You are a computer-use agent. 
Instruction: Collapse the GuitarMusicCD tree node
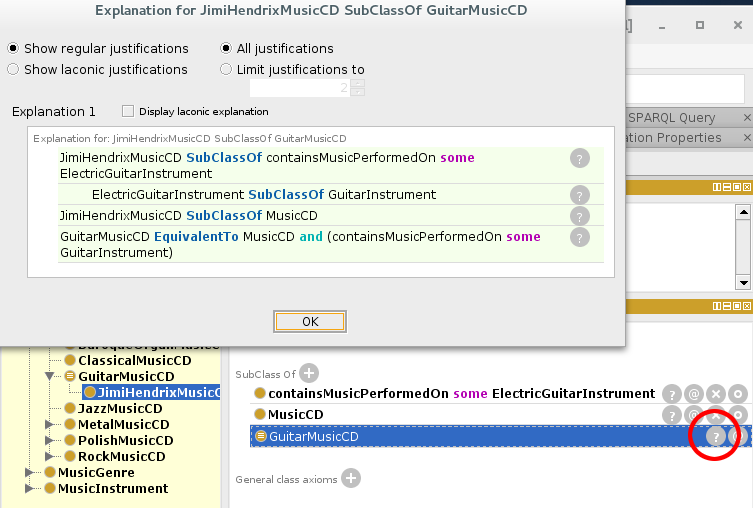pyautogui.click(x=49, y=376)
